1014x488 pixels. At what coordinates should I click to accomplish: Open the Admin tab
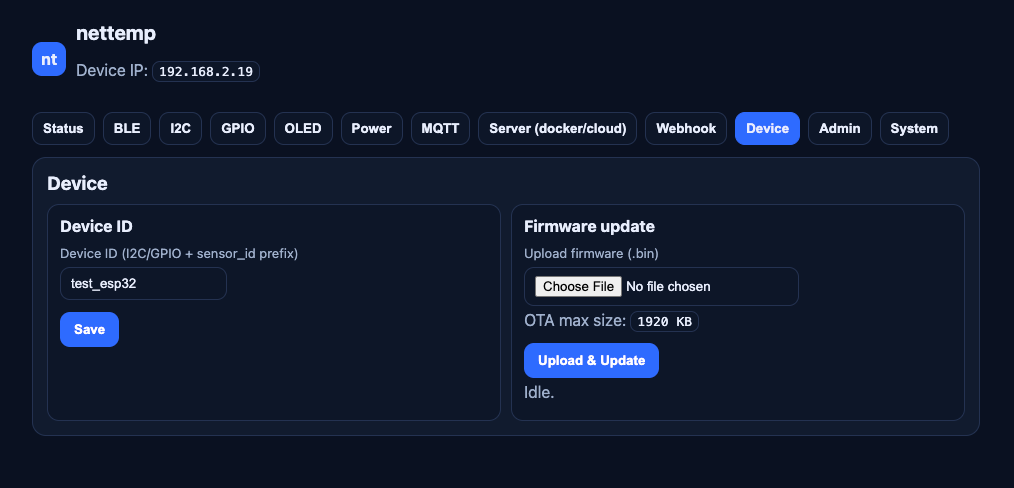840,129
